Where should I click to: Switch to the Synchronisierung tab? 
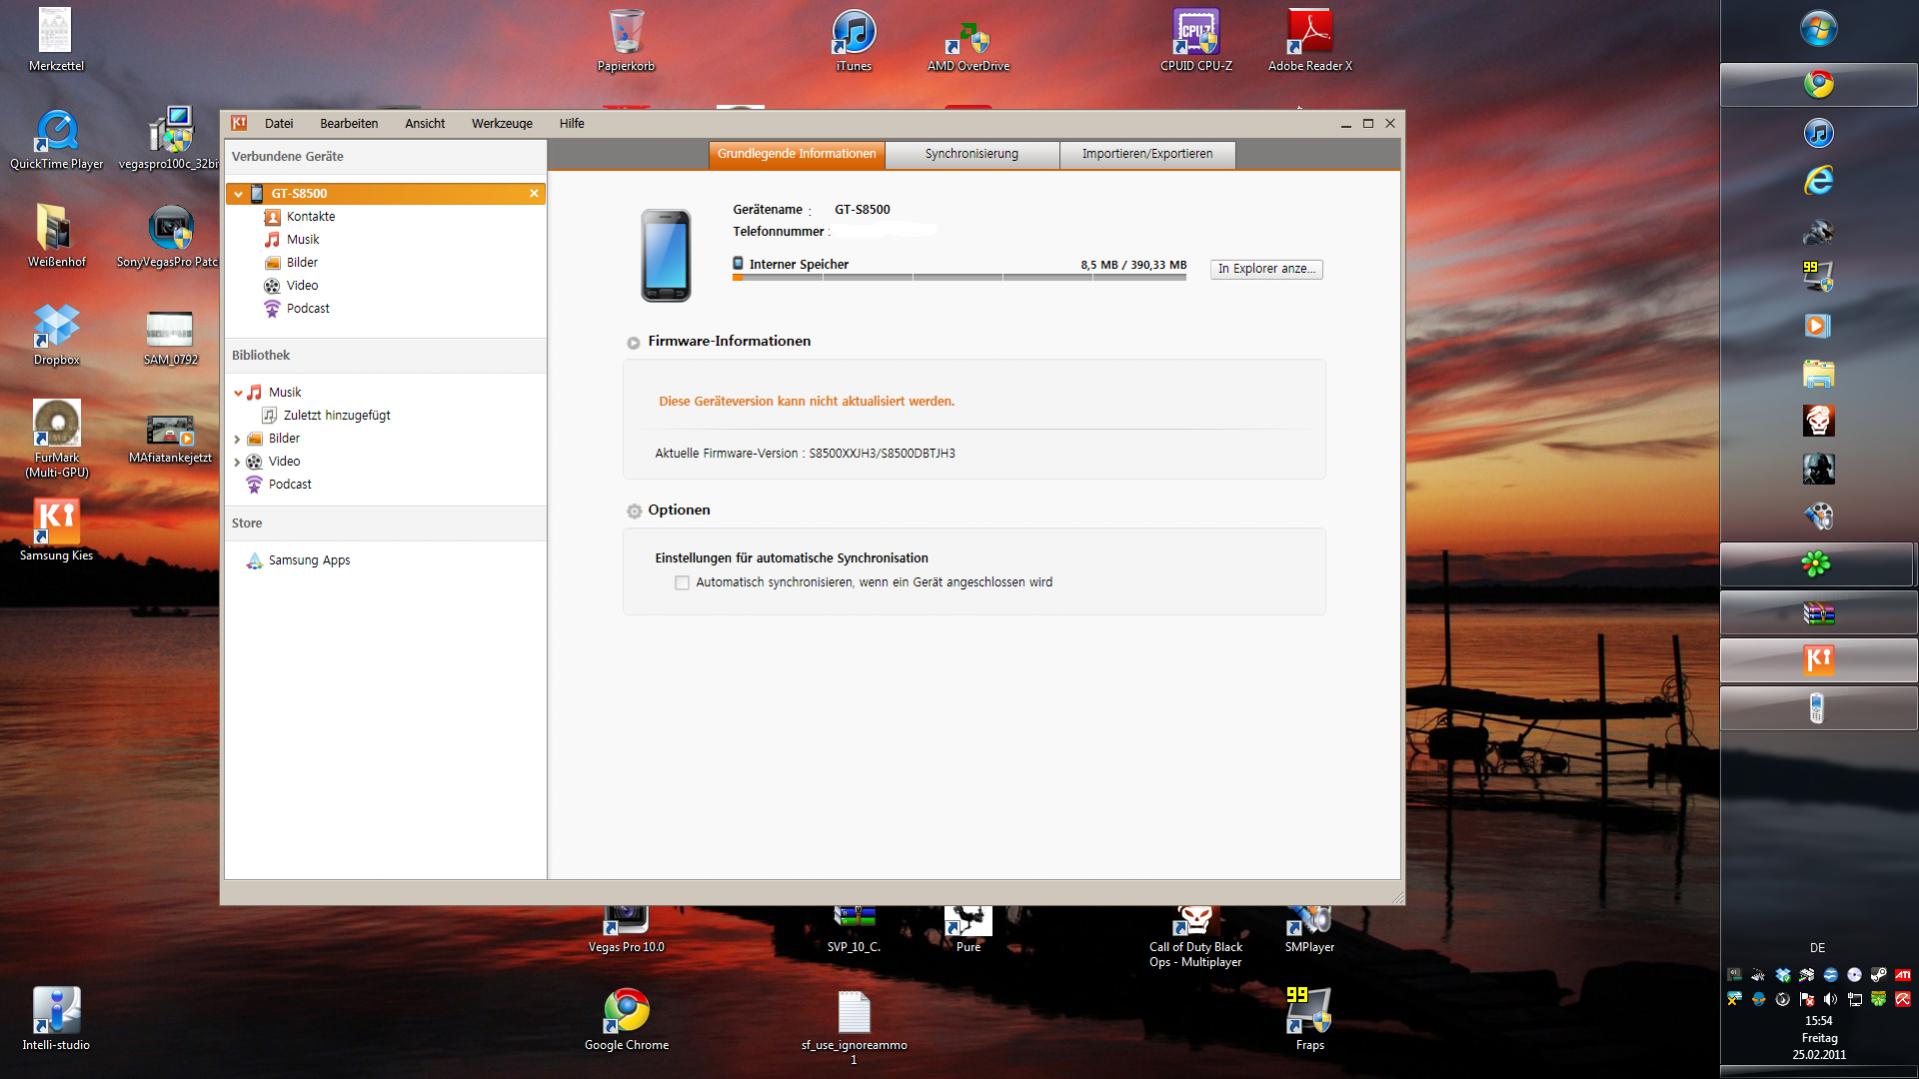972,154
